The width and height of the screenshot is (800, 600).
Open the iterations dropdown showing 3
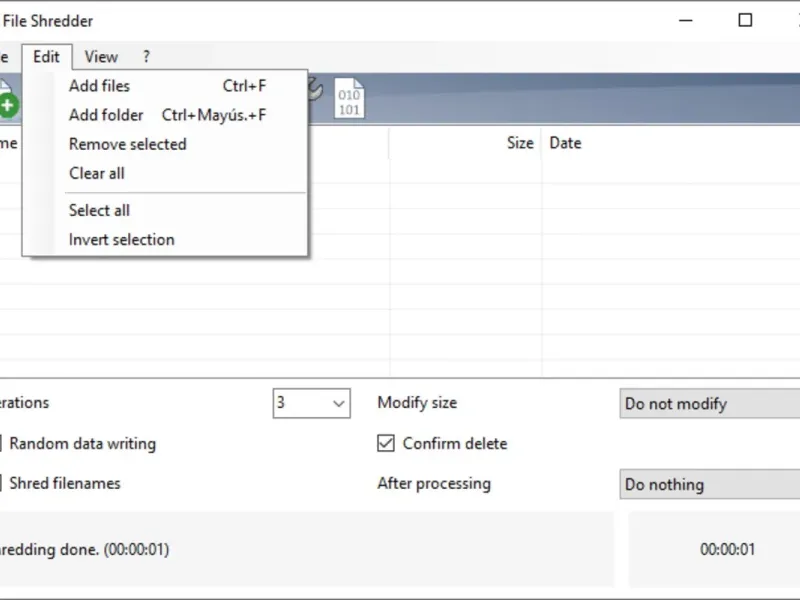point(311,403)
